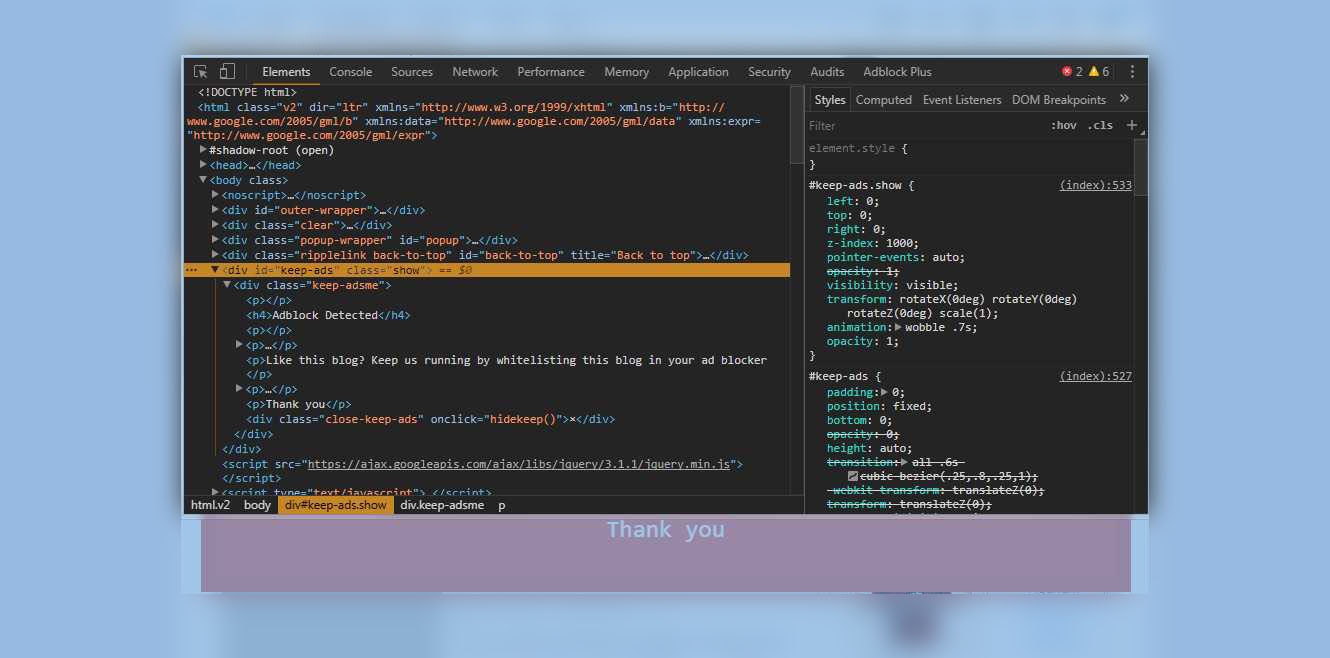
Task: Expand the noscript element node
Action: tap(216, 195)
